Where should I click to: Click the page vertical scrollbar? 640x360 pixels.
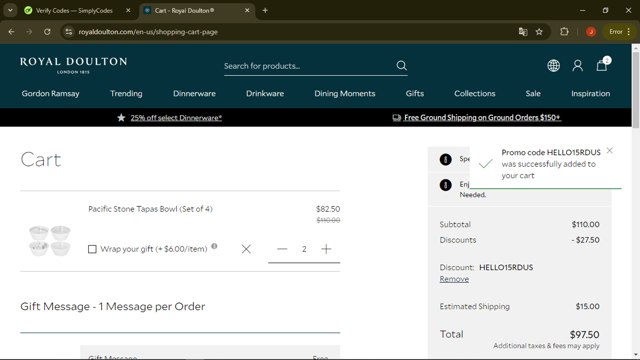coord(636,89)
